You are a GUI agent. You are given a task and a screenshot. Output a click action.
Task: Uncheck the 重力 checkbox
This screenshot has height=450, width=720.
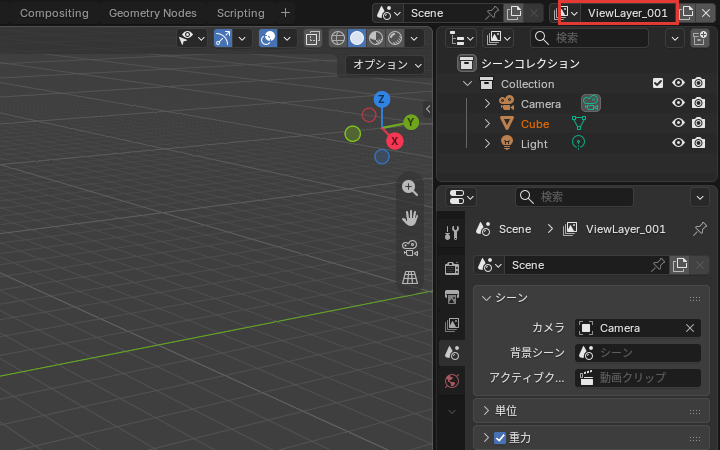(x=500, y=438)
